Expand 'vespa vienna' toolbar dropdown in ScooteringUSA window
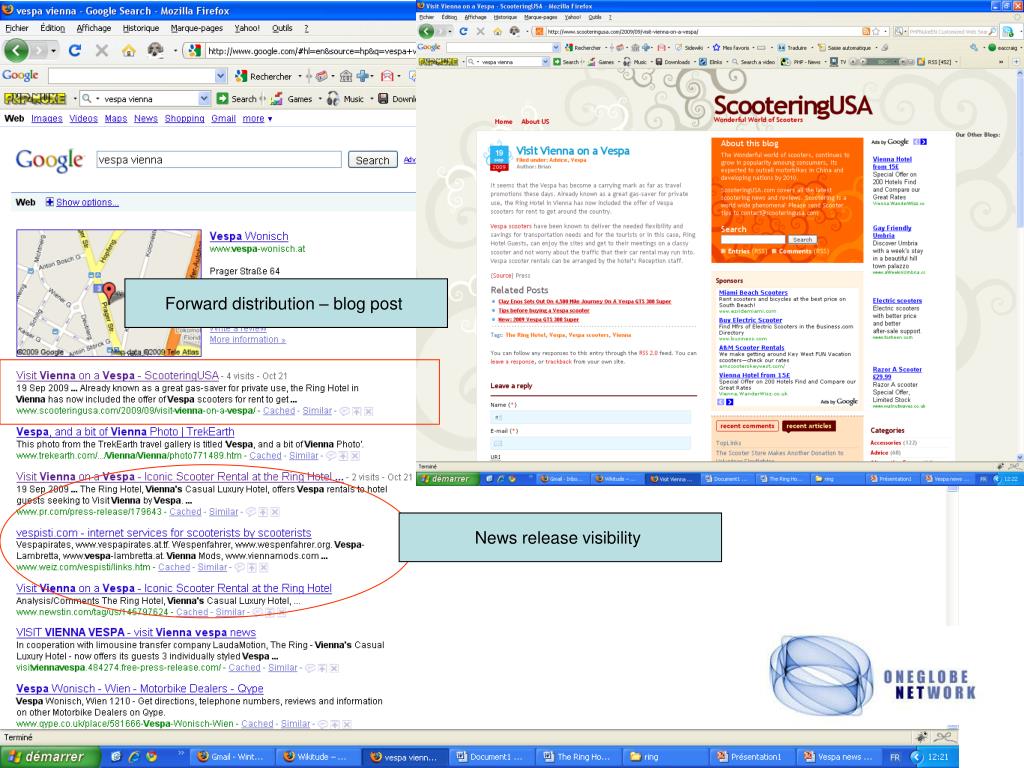Image resolution: width=1024 pixels, height=768 pixels. (545, 62)
